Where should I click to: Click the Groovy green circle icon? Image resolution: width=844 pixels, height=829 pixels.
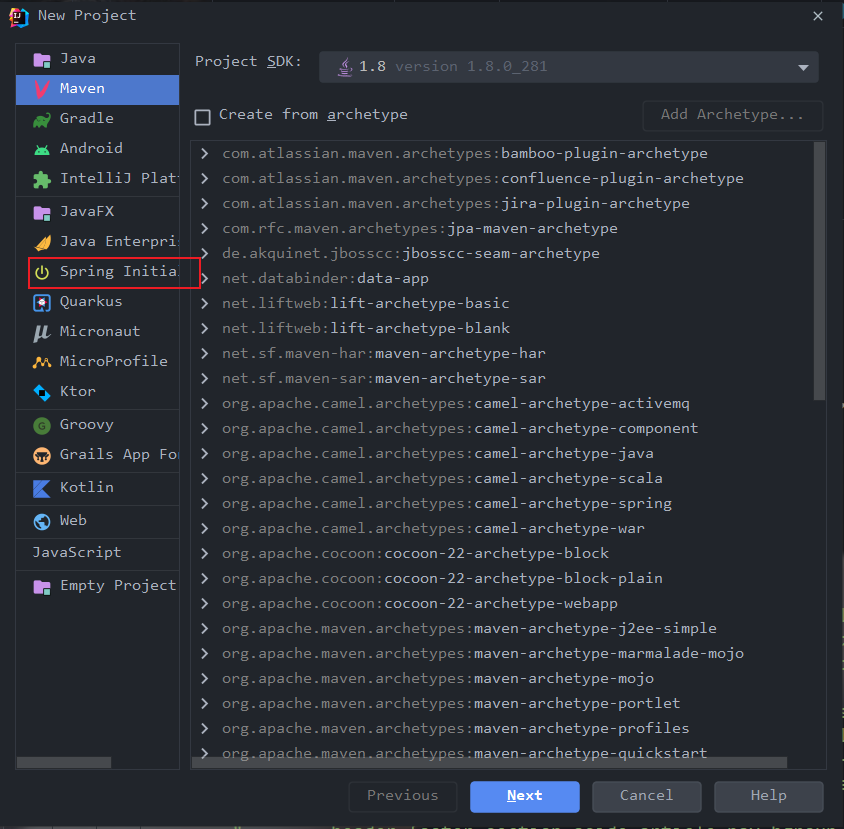[x=41, y=426]
